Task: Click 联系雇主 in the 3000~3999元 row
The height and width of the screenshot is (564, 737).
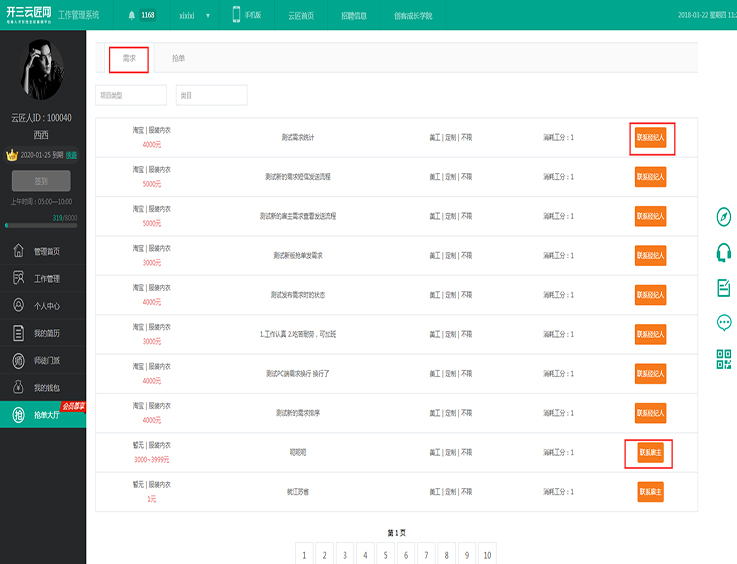Action: [x=651, y=453]
